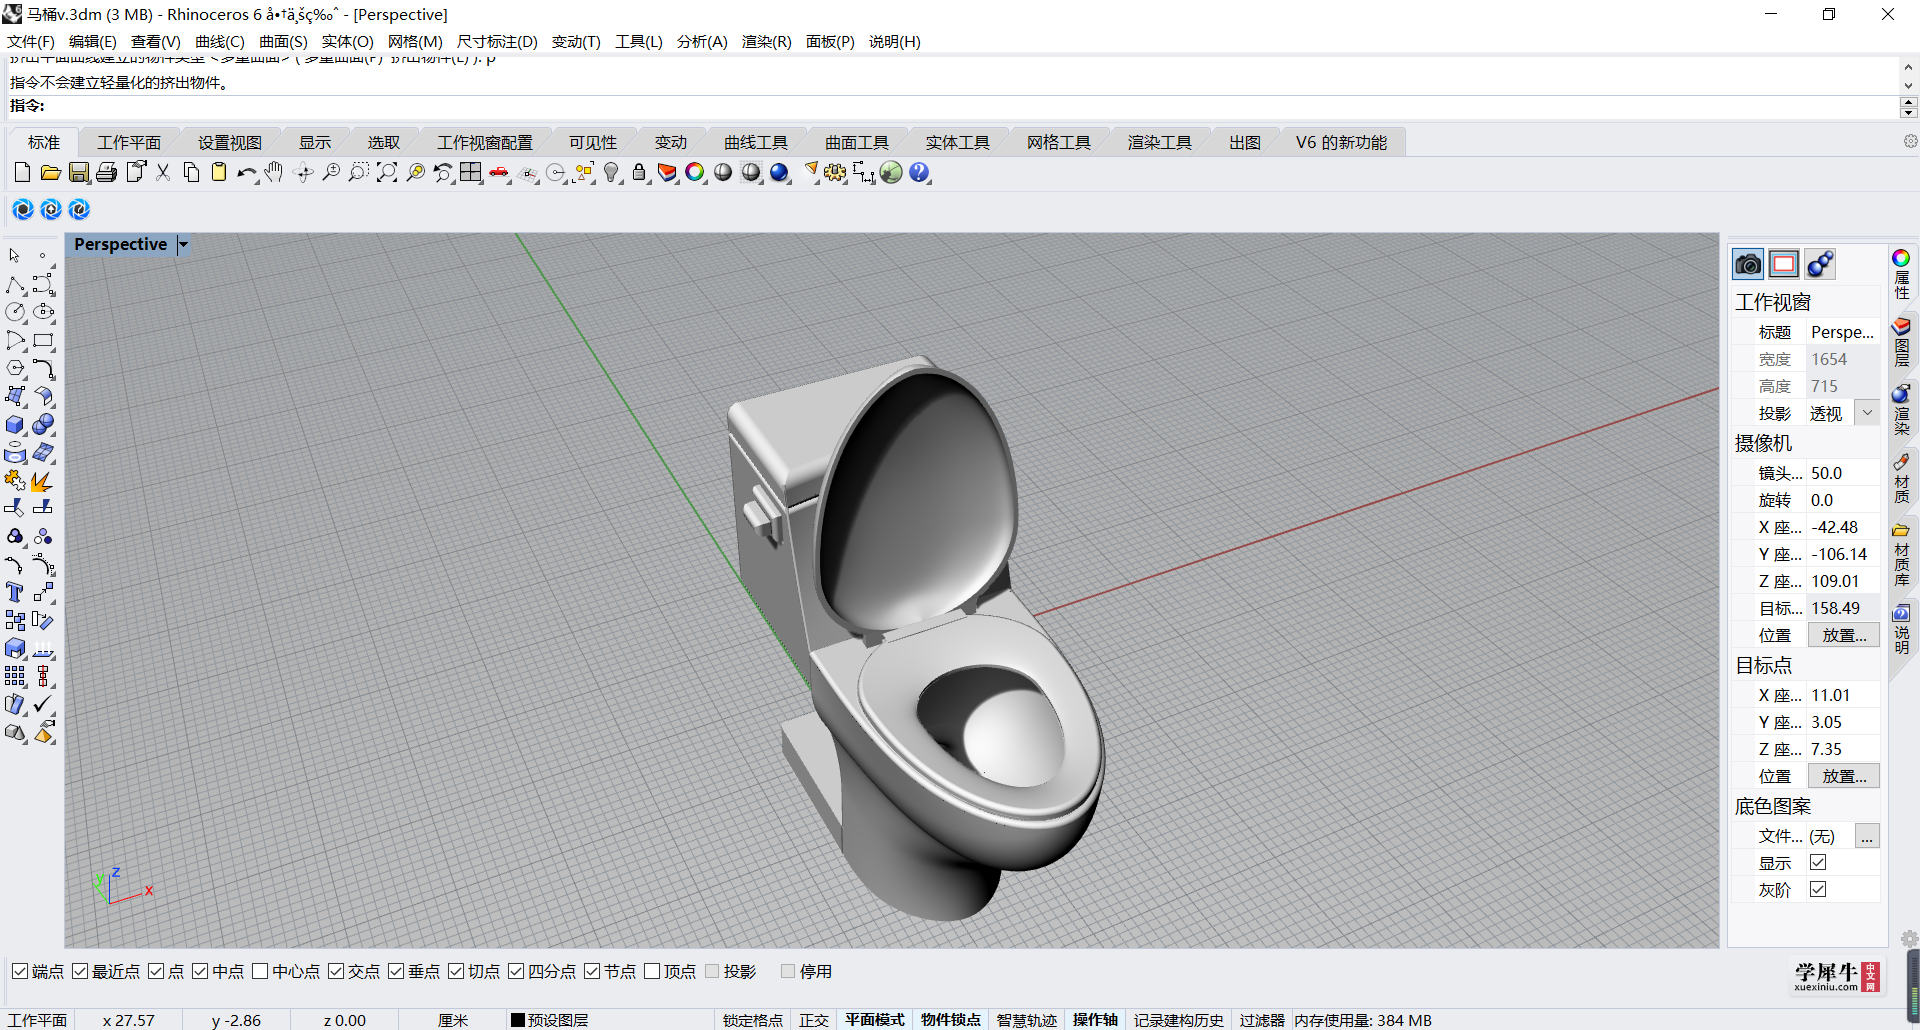Image resolution: width=1920 pixels, height=1030 pixels.
Task: Click the camera 位置 放置 button
Action: pyautogui.click(x=1843, y=635)
